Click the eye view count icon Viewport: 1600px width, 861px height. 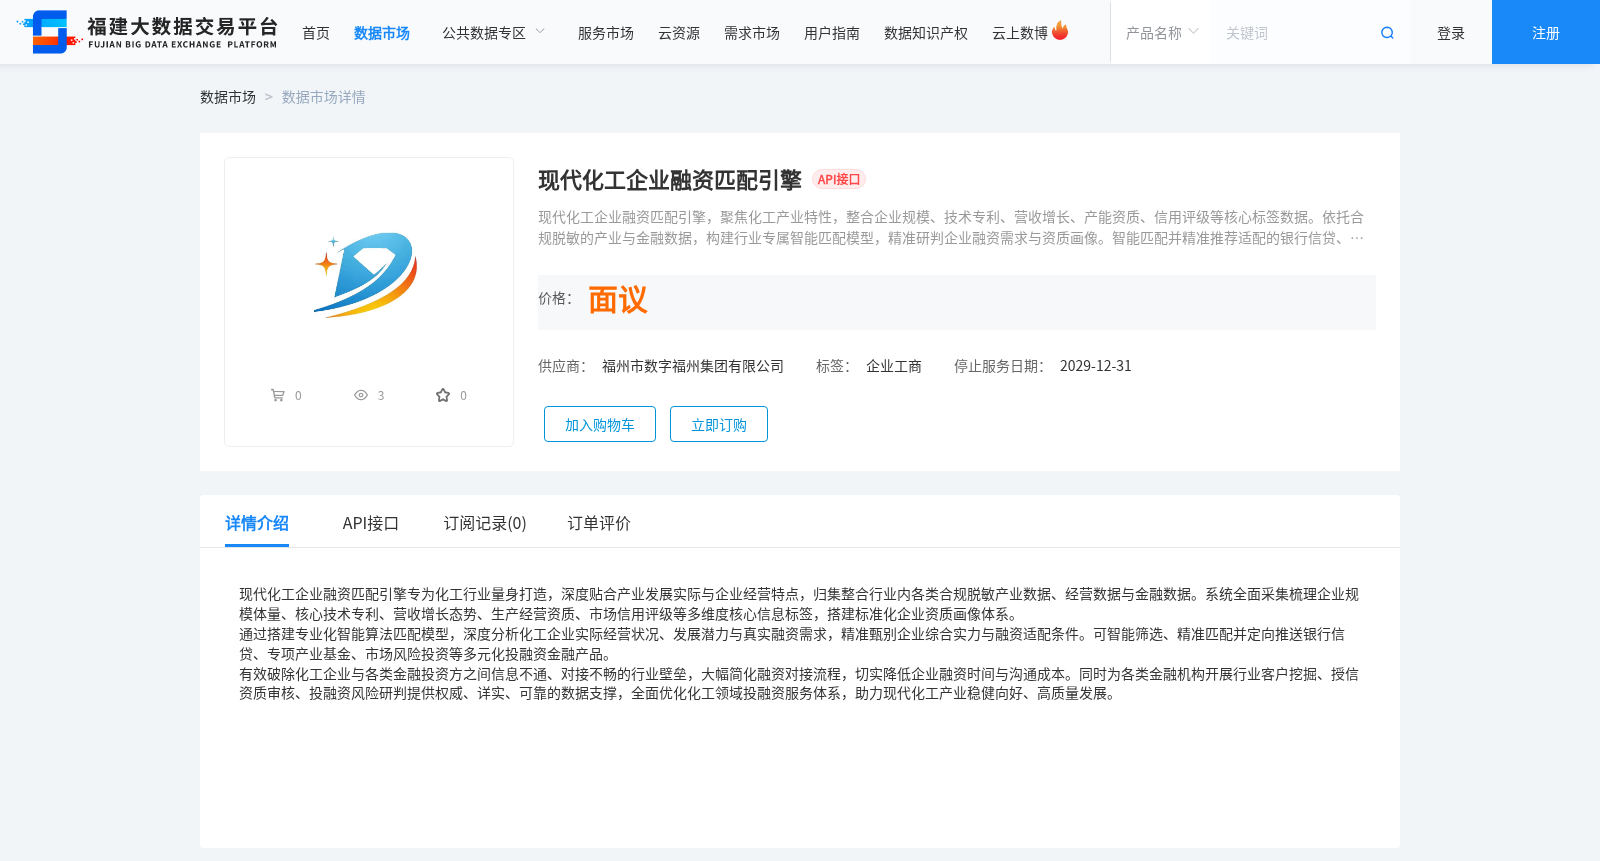(361, 395)
